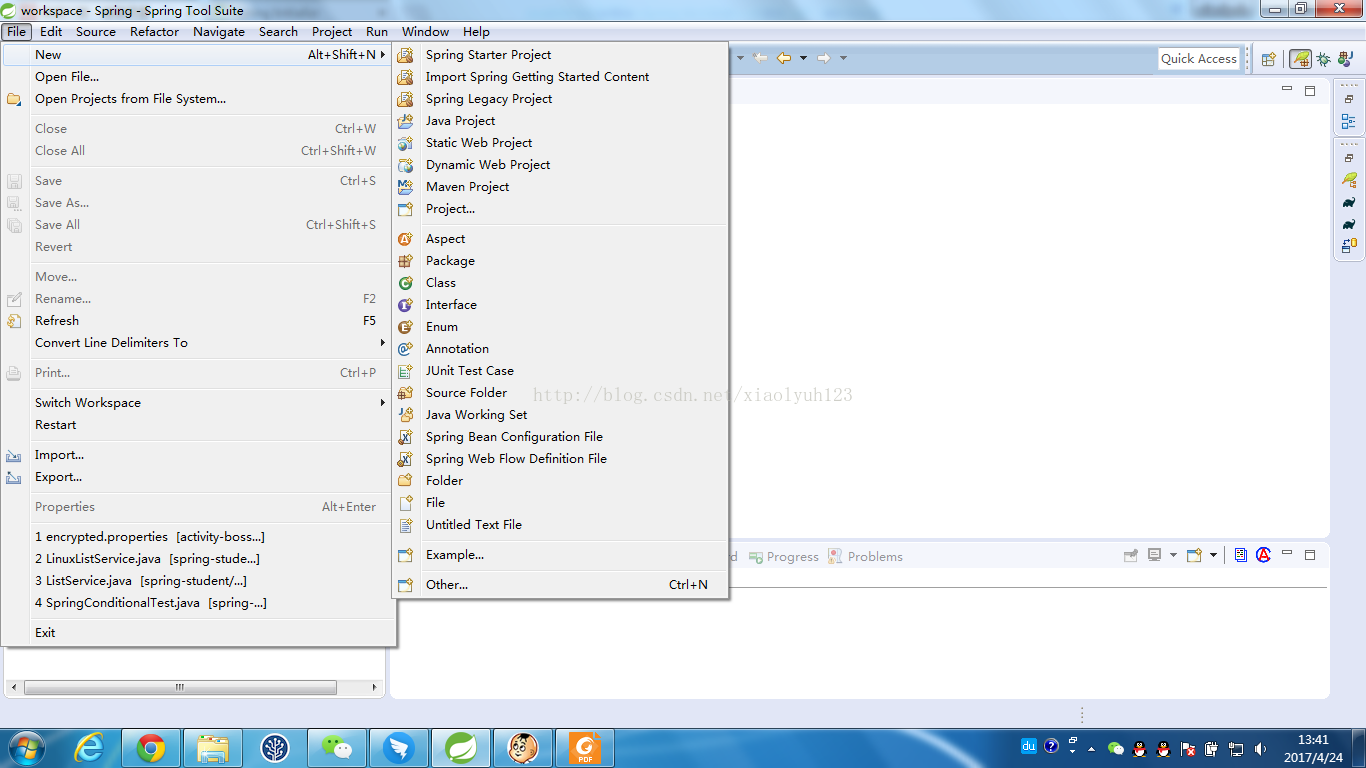Click the yellow Back navigation arrow
The image size is (1366, 768).
(784, 58)
